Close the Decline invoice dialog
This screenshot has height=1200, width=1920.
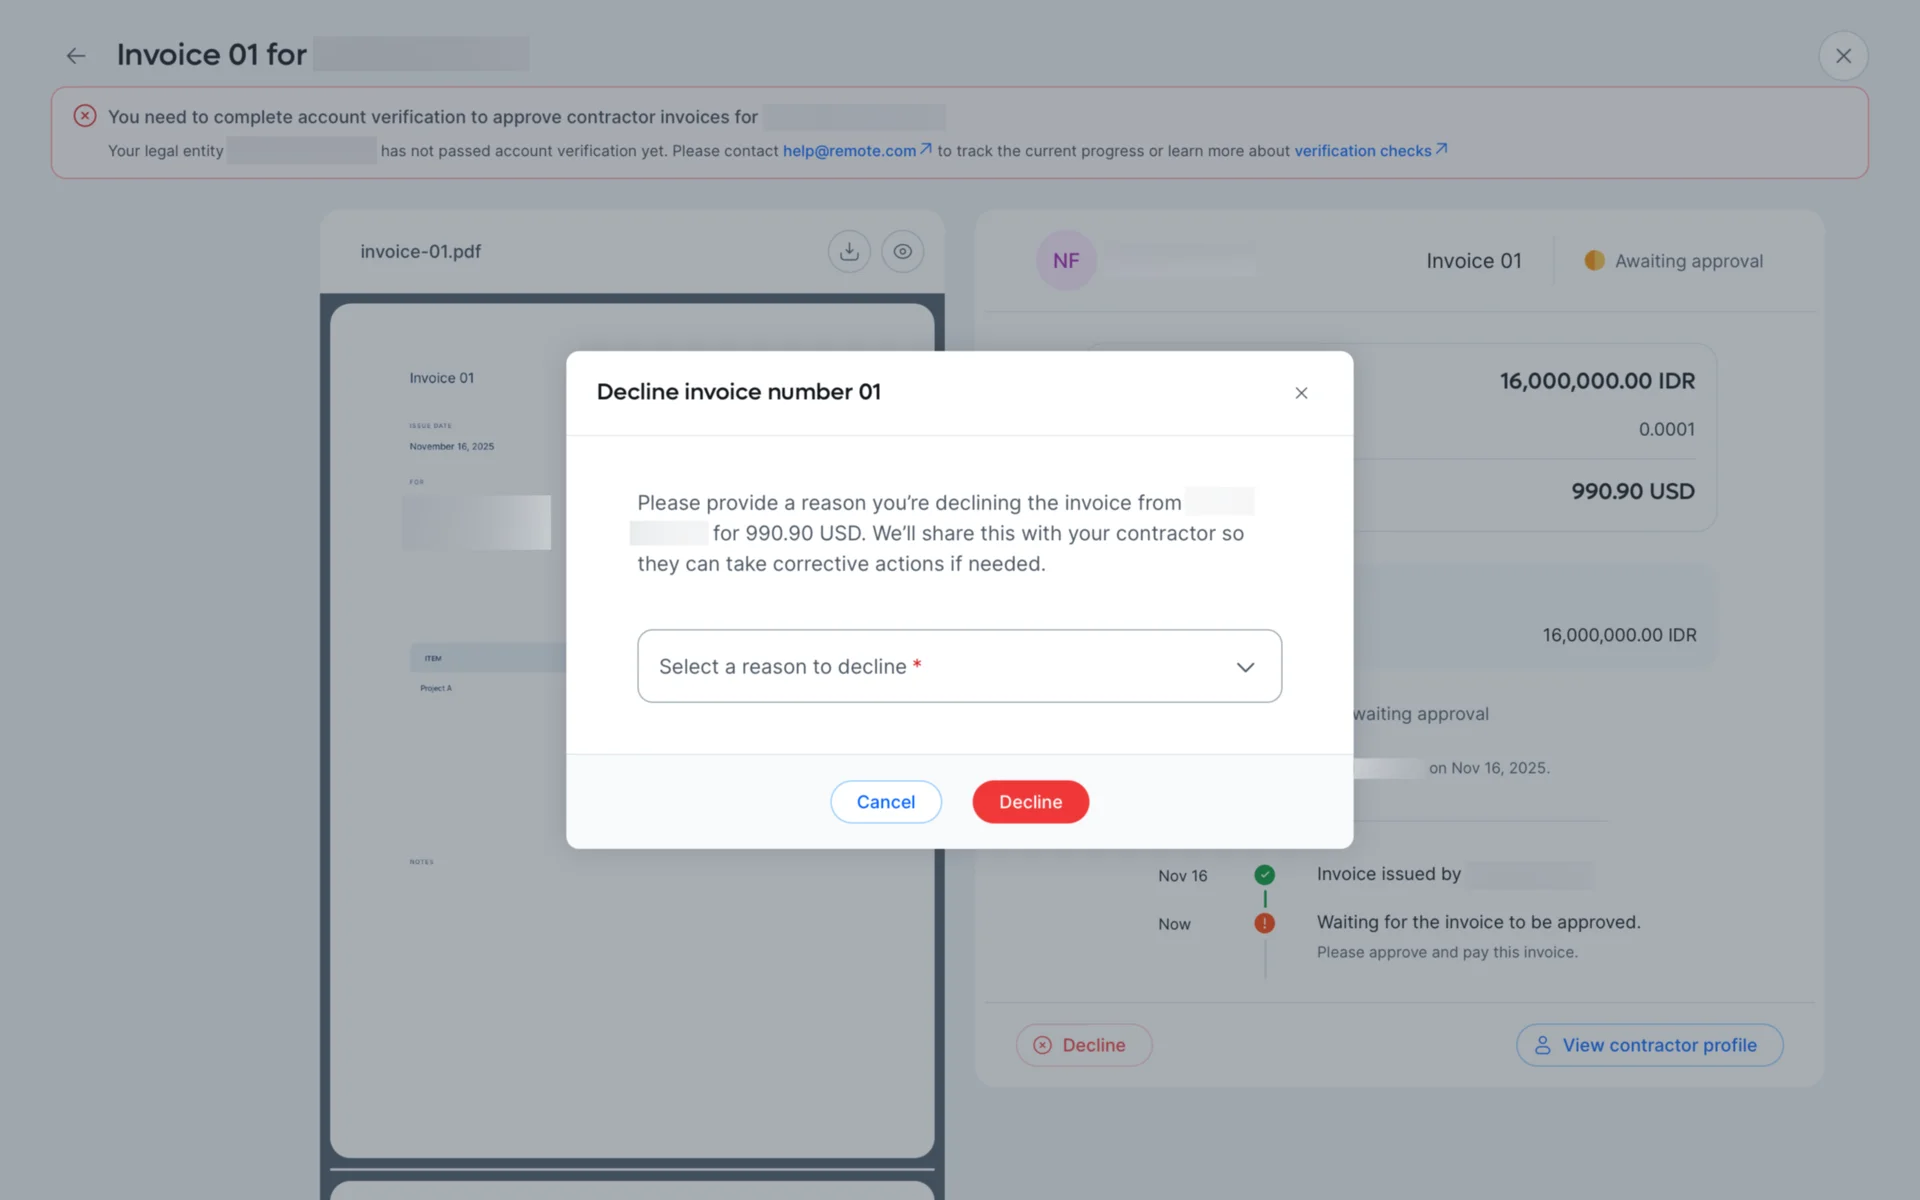point(1301,393)
